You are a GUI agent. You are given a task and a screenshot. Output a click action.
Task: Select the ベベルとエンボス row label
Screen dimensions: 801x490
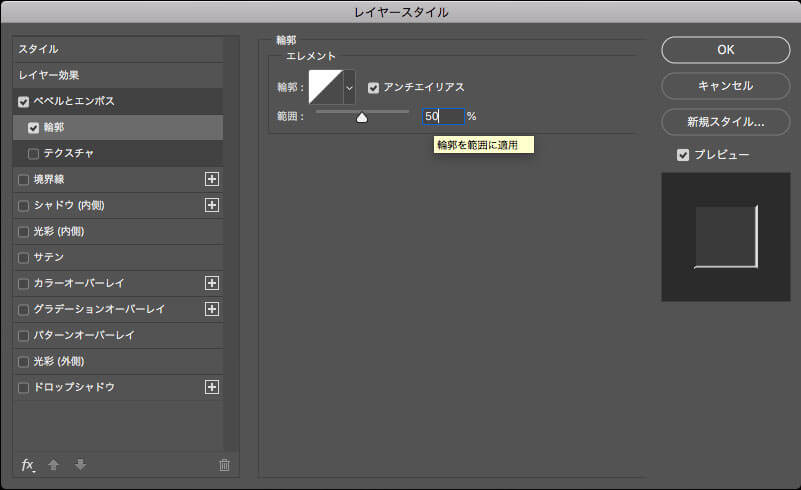[x=74, y=101]
